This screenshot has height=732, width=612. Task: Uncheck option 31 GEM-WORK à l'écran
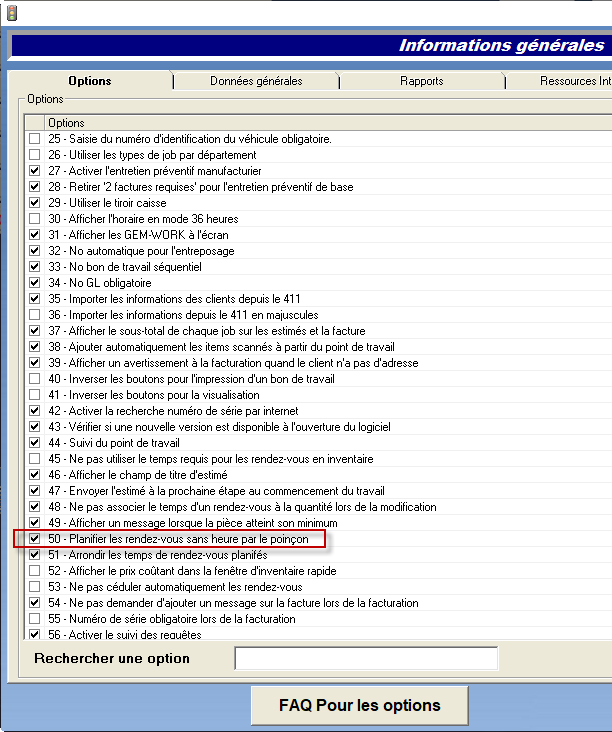[35, 234]
